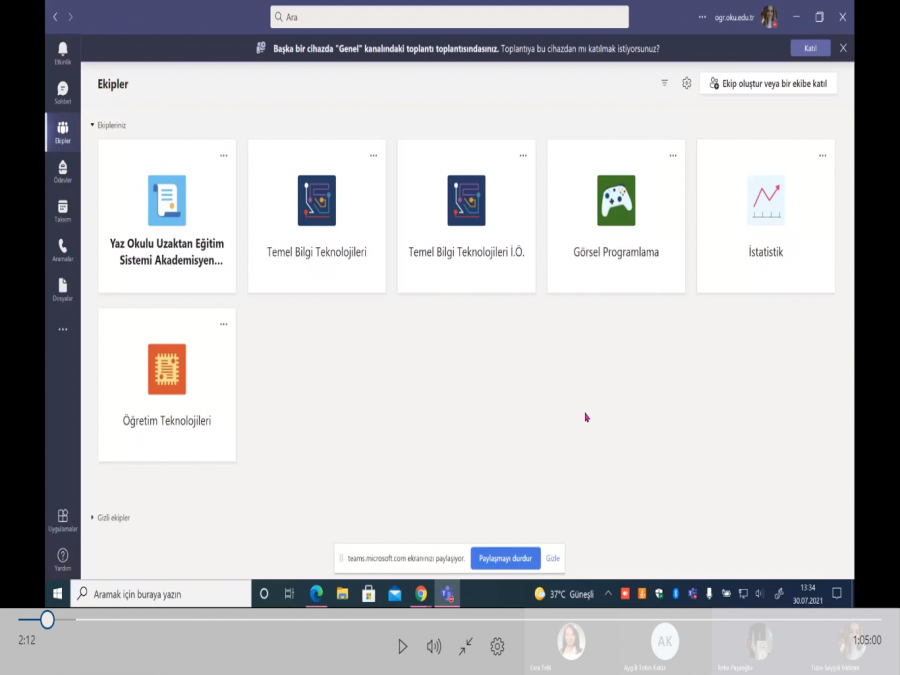Open settings and more ellipsis in title bar
900x675 pixels.
(702, 17)
